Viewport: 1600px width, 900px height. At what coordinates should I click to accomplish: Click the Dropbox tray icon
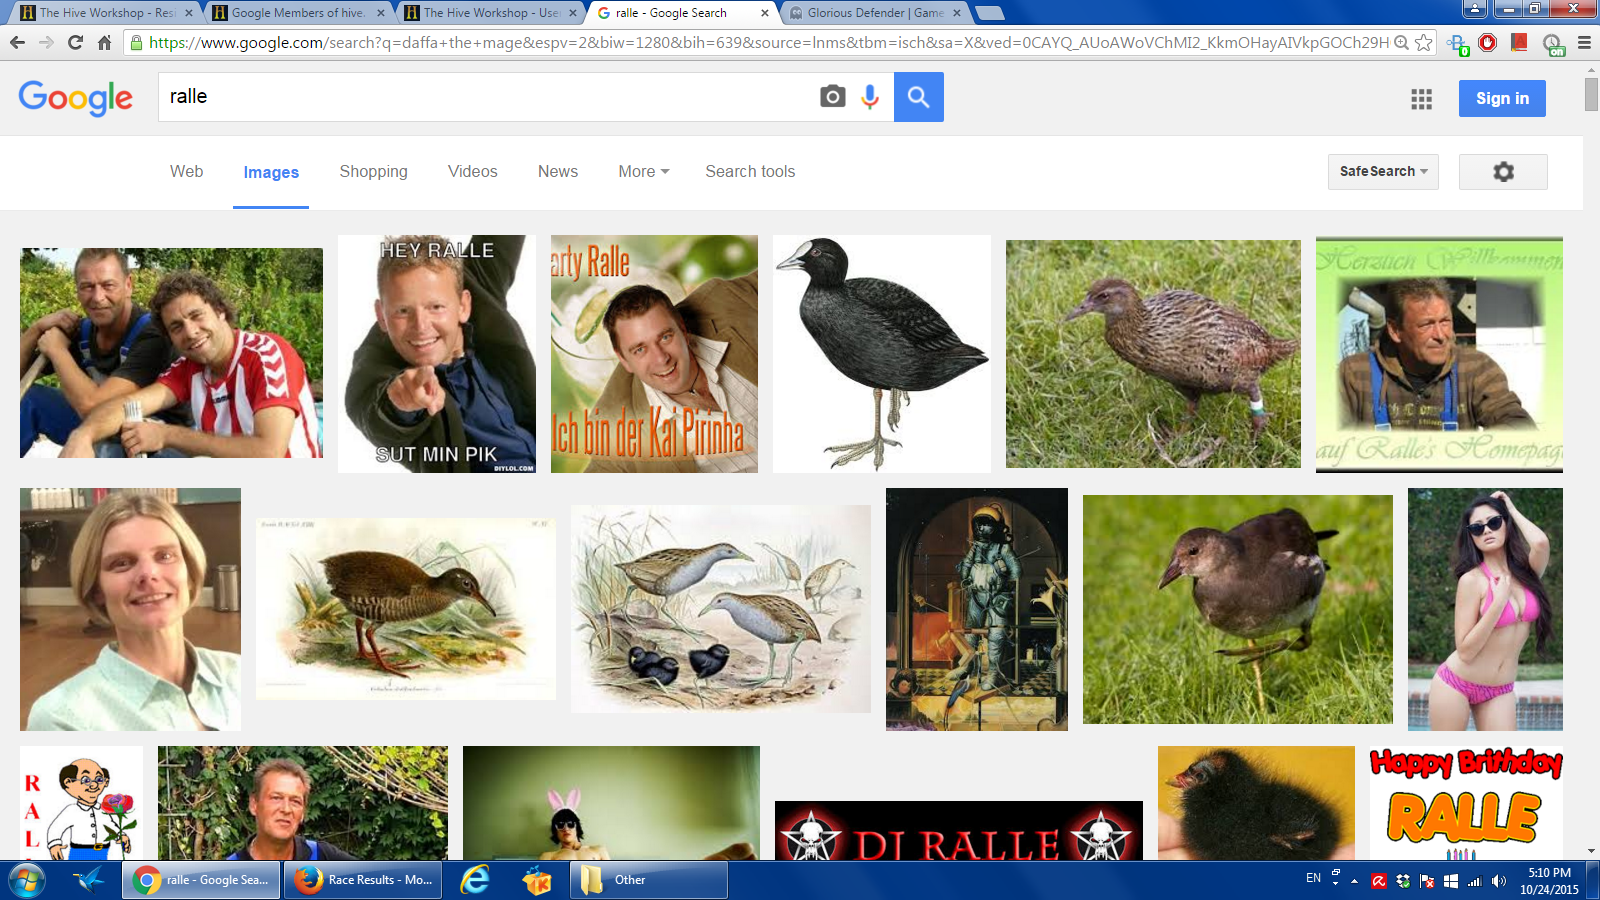click(1403, 881)
